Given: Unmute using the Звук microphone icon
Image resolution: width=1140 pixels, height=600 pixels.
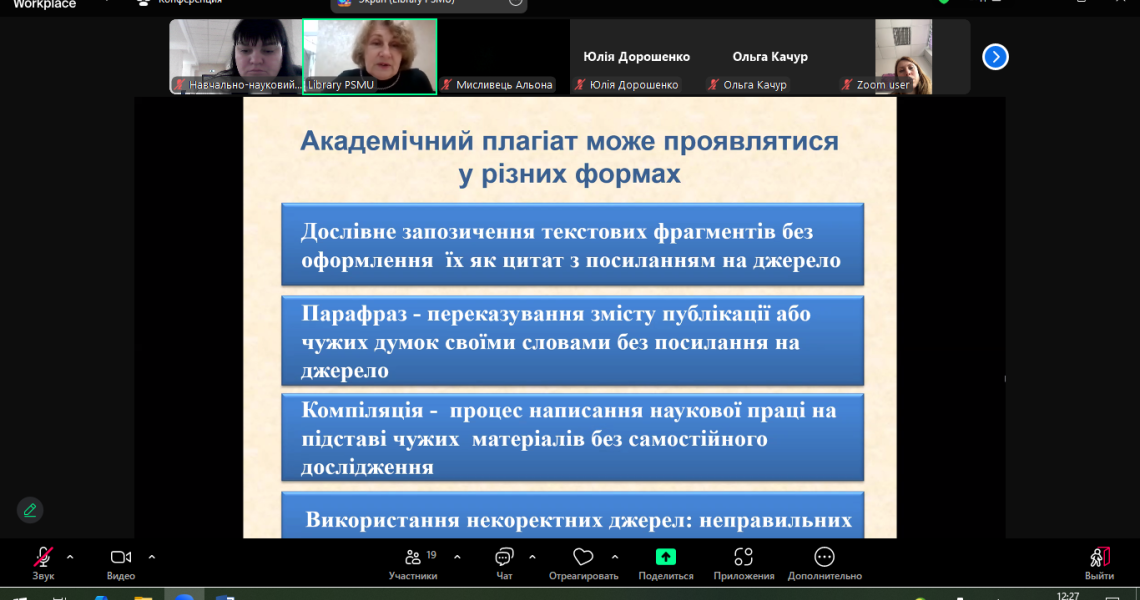Looking at the screenshot, I should [43, 558].
